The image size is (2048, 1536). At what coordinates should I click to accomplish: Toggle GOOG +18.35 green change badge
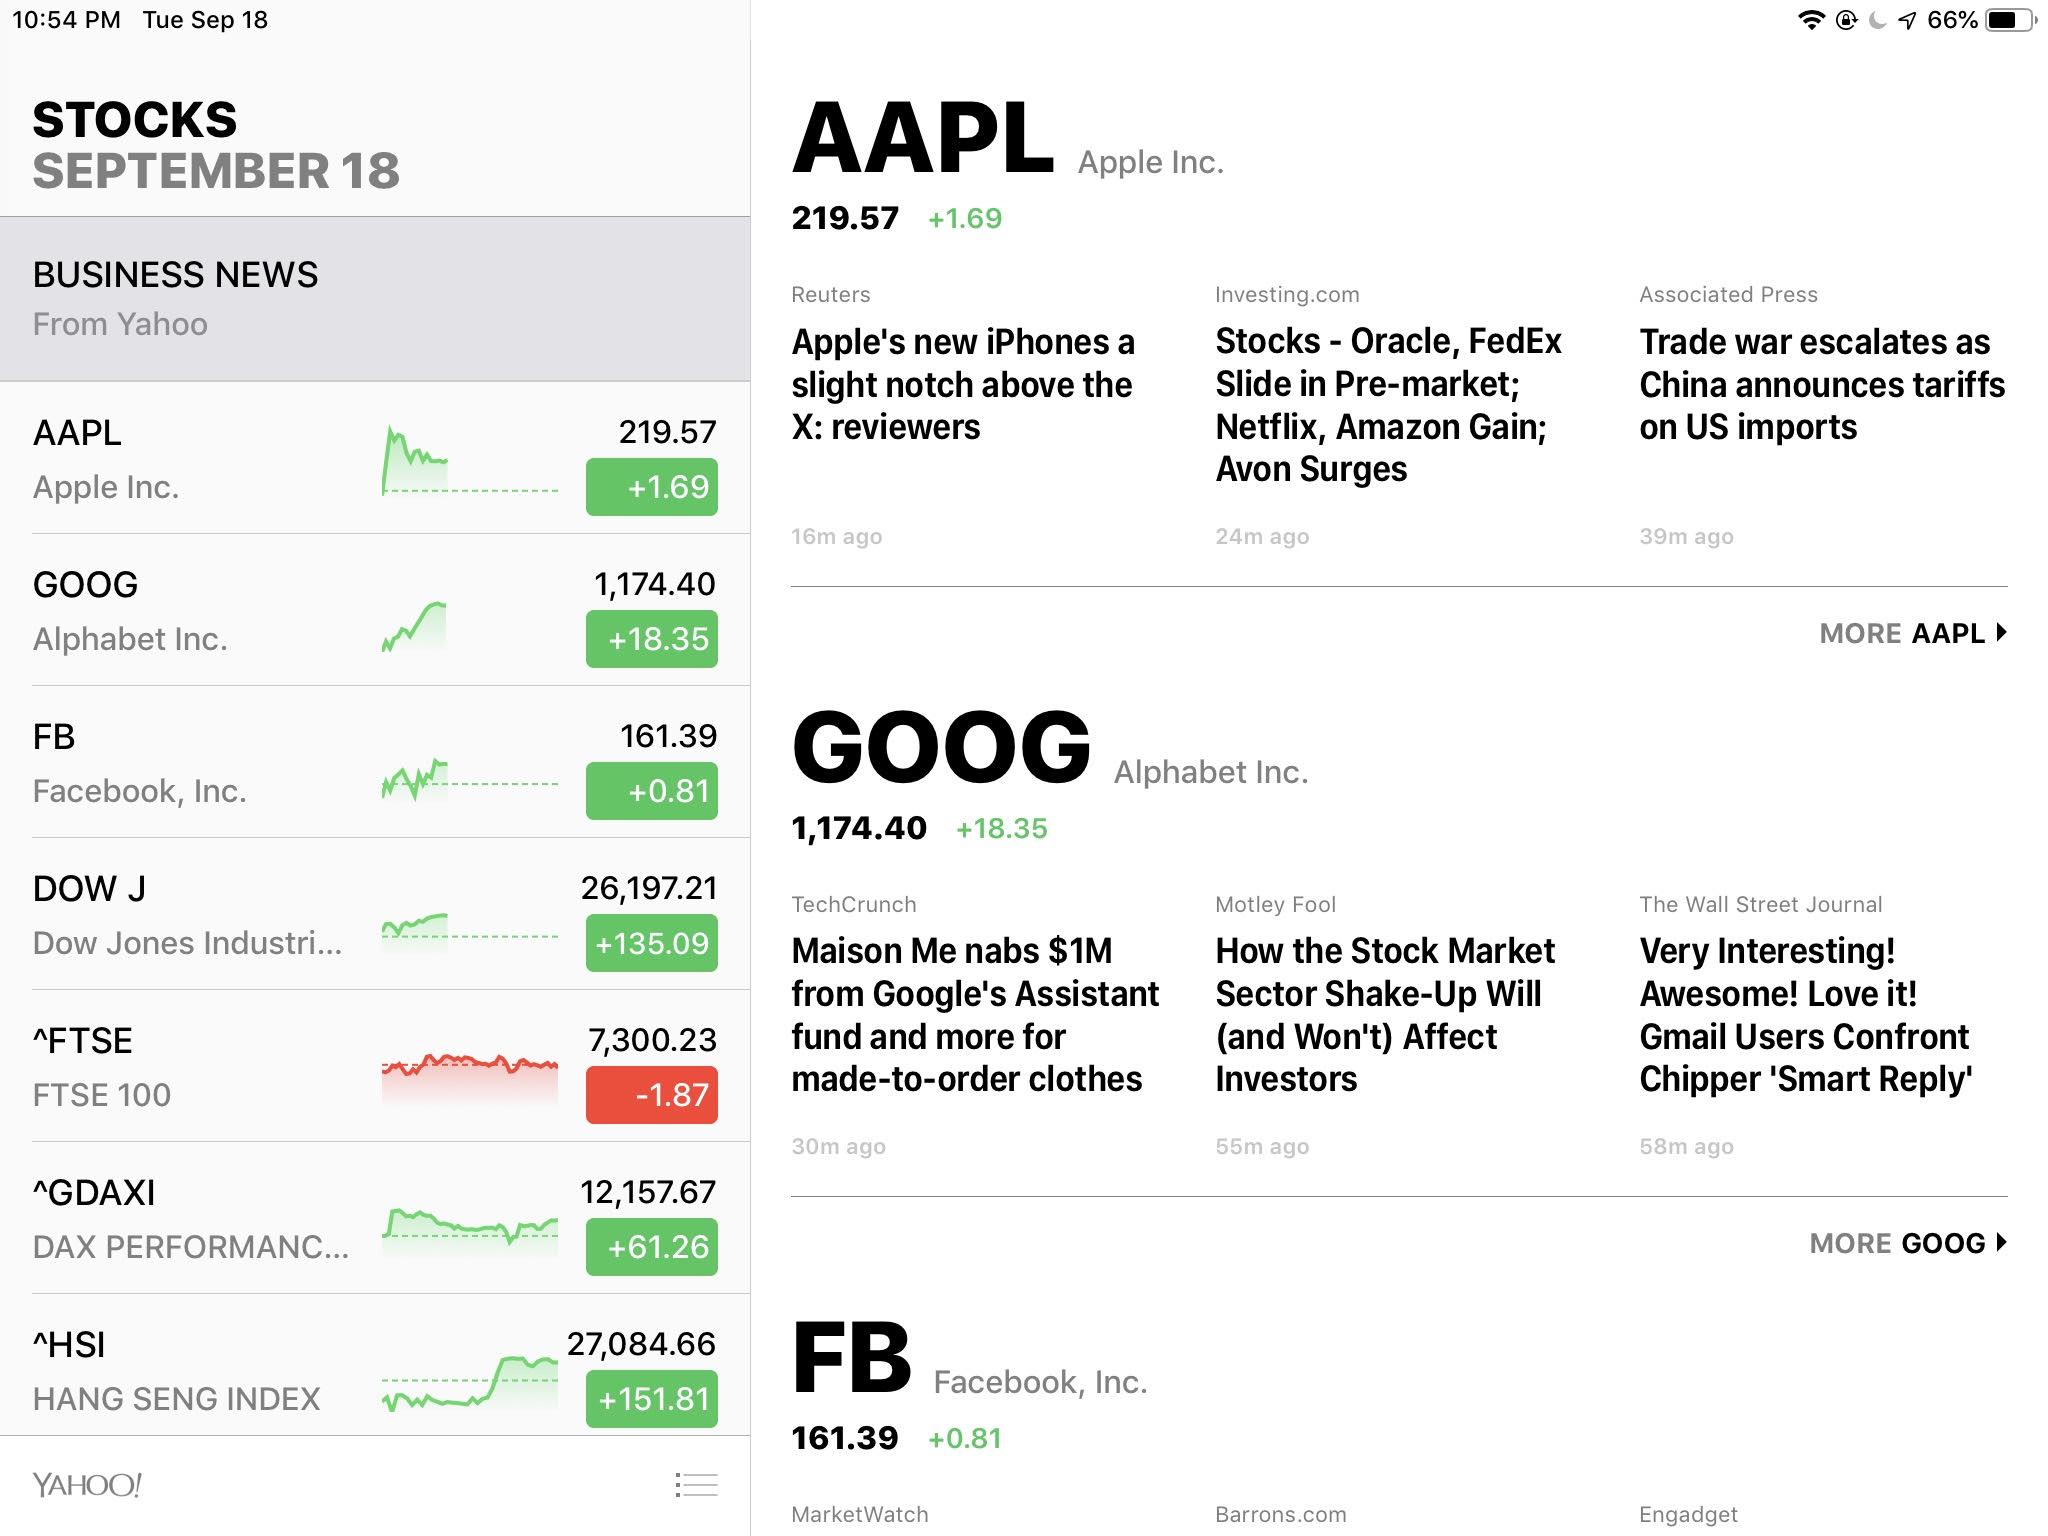pyautogui.click(x=652, y=639)
